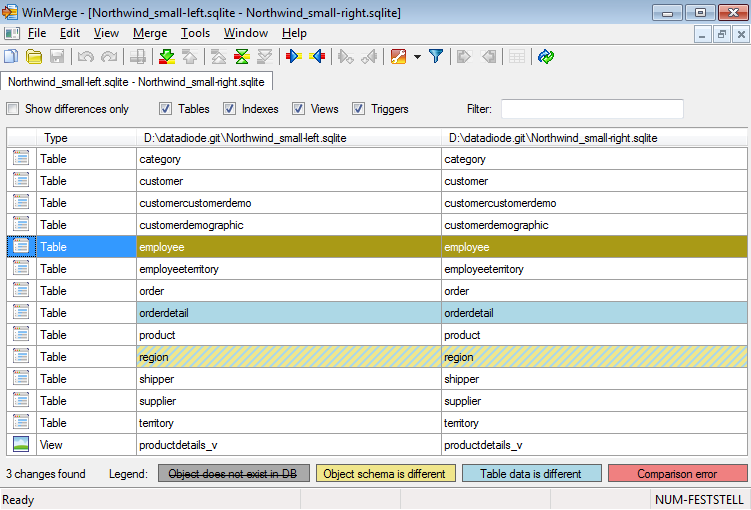
Task: Click the Undo arrow icon
Action: click(x=86, y=57)
